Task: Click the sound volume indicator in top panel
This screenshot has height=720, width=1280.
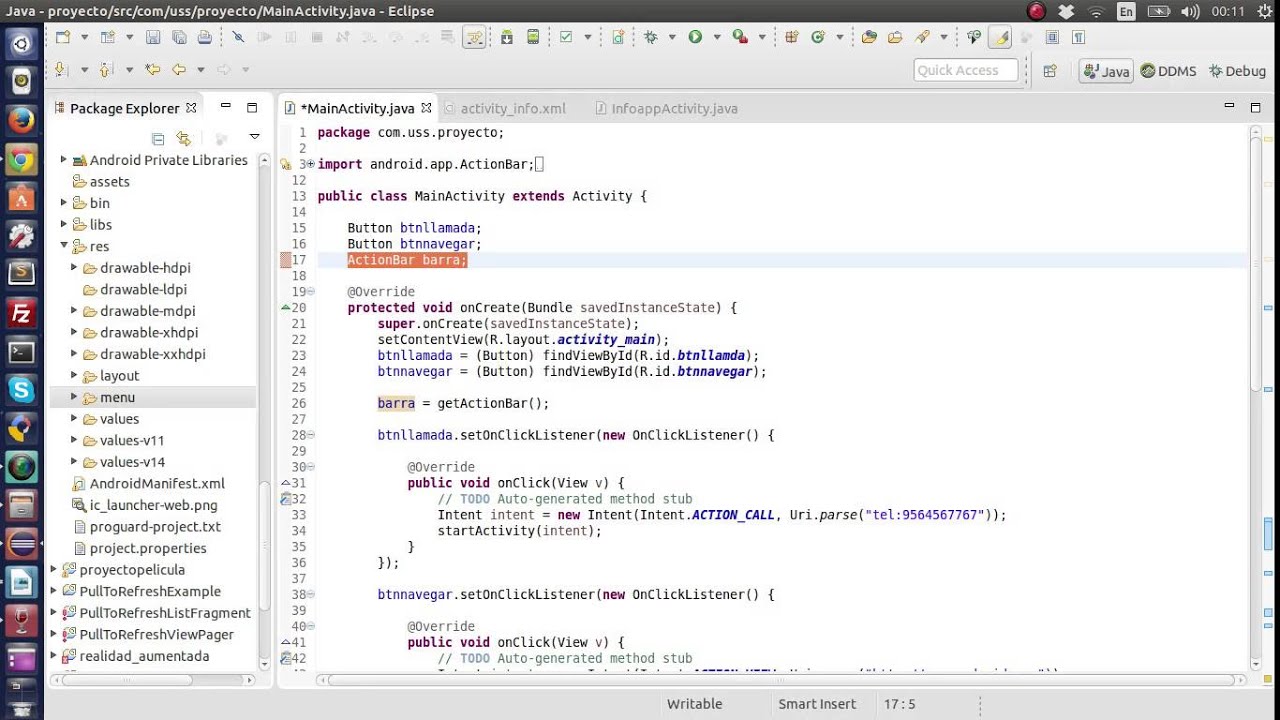Action: 1190,11
